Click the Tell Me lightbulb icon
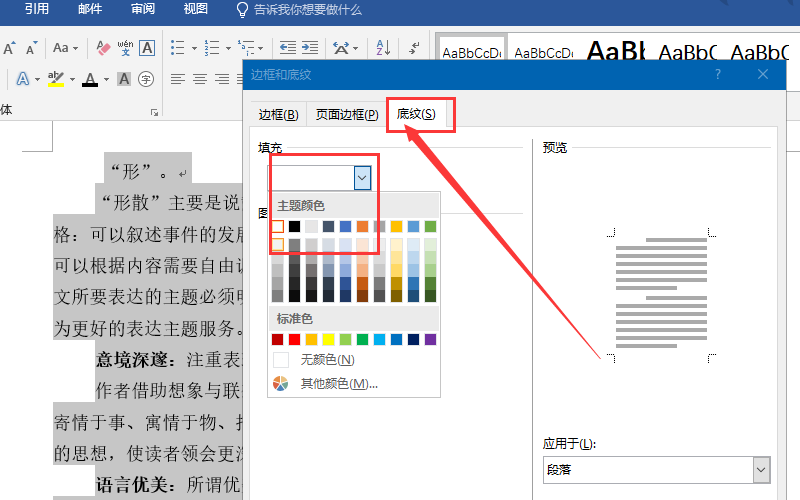Viewport: 800px width, 500px height. tap(242, 10)
